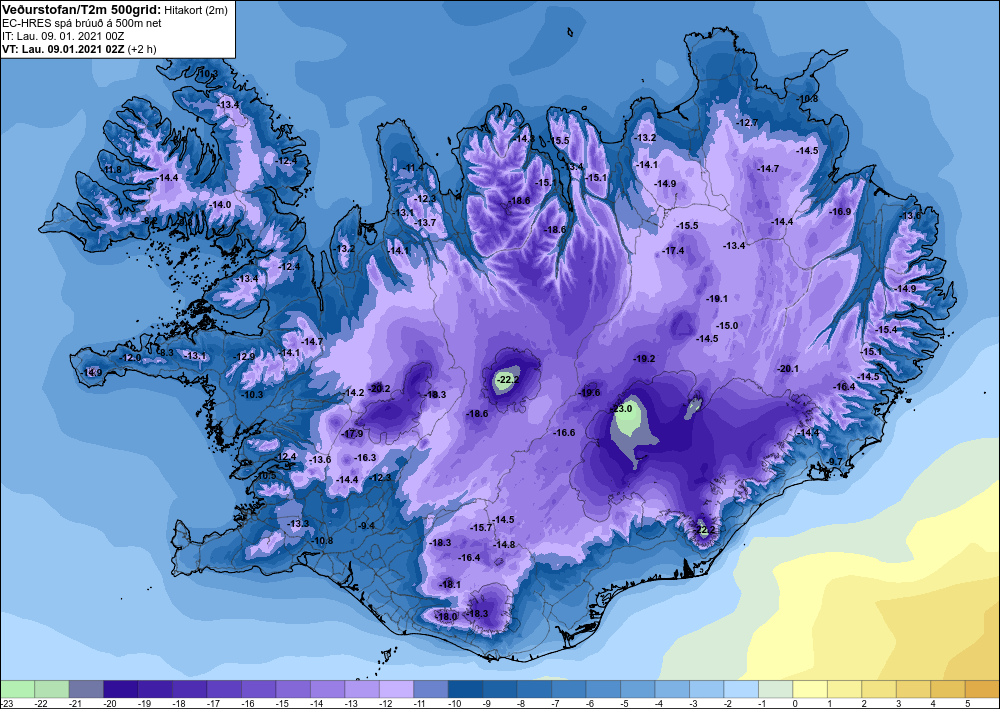Screen dimensions: 1000x709
Task: Click the -17.4 temperature label
Action: 673,251
